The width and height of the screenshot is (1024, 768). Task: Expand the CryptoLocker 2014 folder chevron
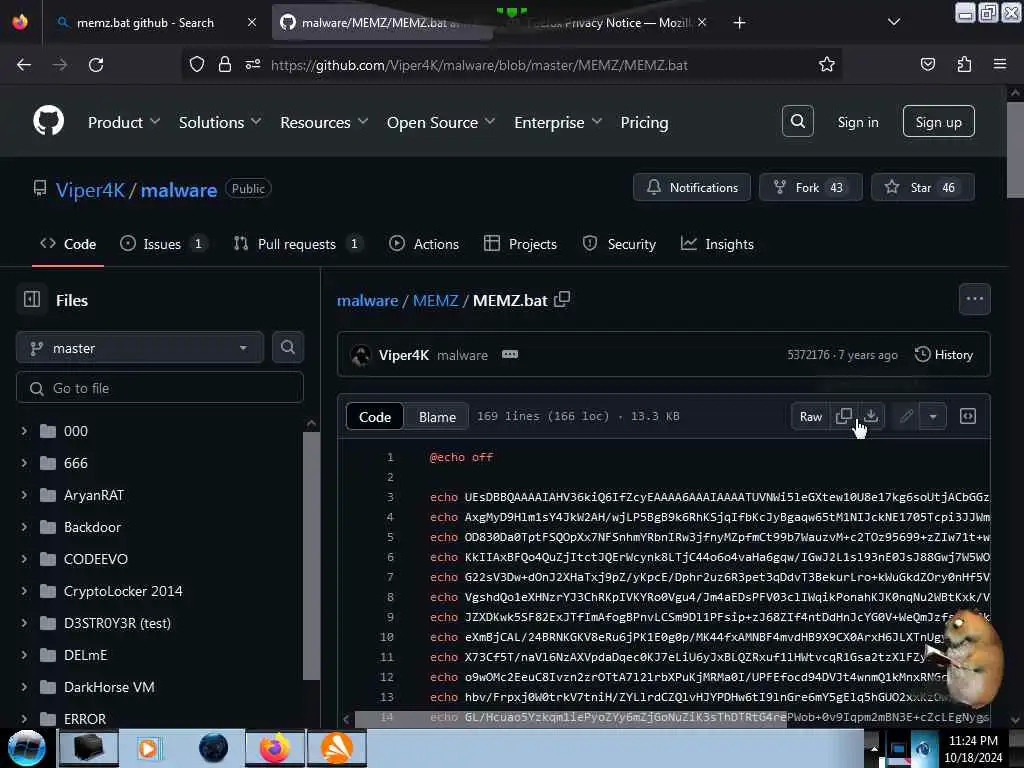(x=24, y=591)
